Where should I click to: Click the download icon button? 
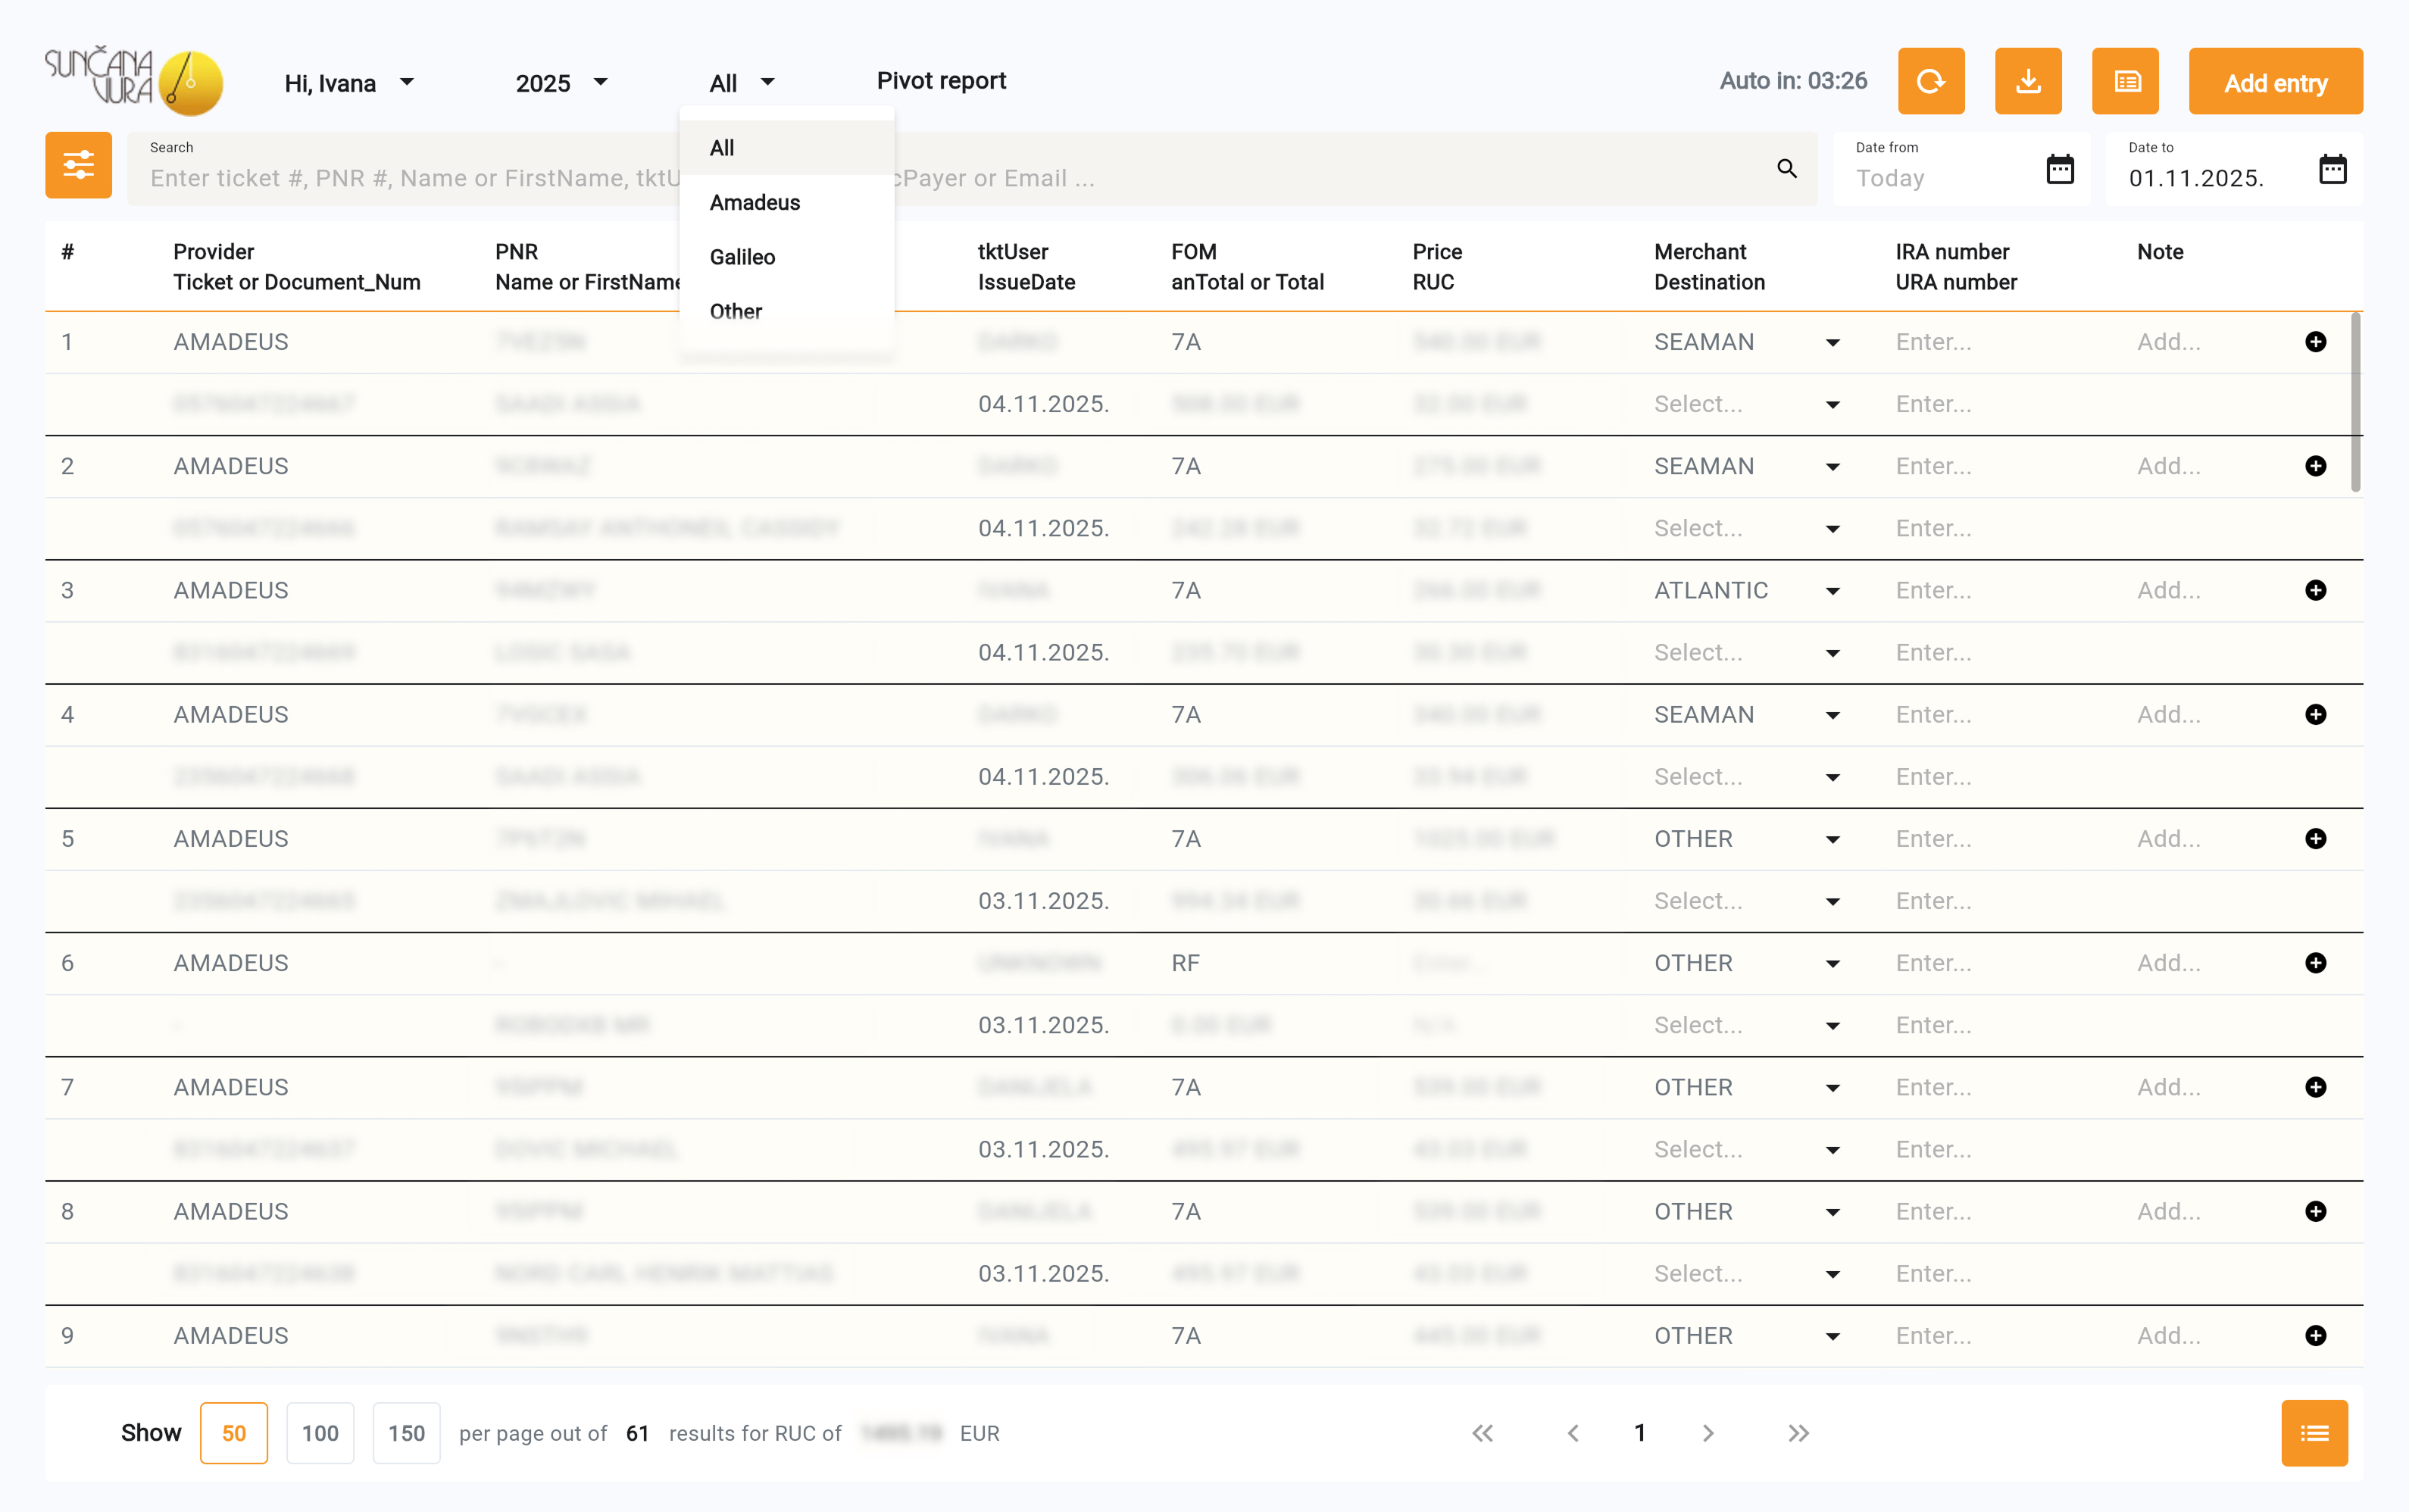pos(2027,82)
